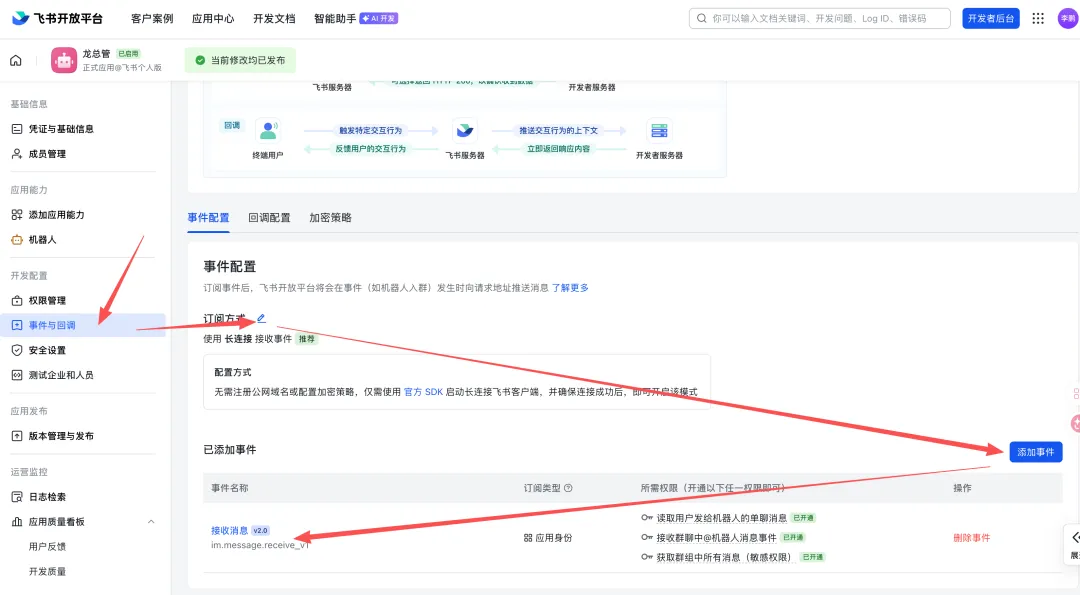
Task: Click the 删除事件 link
Action: click(971, 538)
